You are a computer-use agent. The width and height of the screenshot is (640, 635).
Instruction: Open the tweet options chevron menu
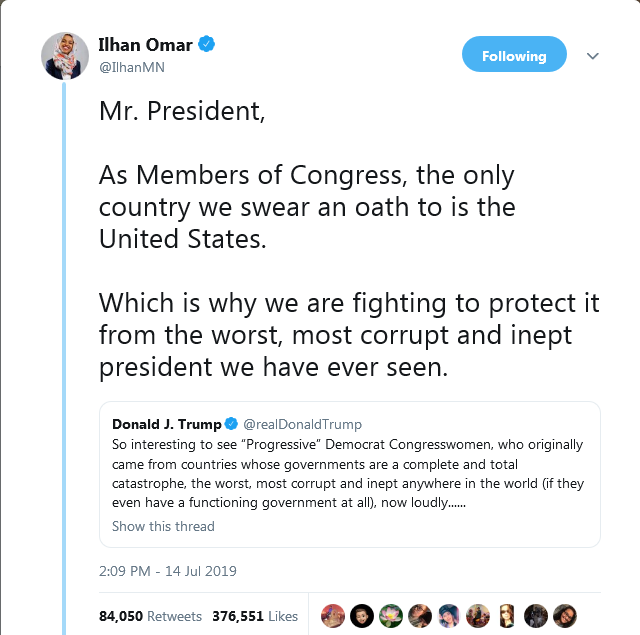pos(592,56)
